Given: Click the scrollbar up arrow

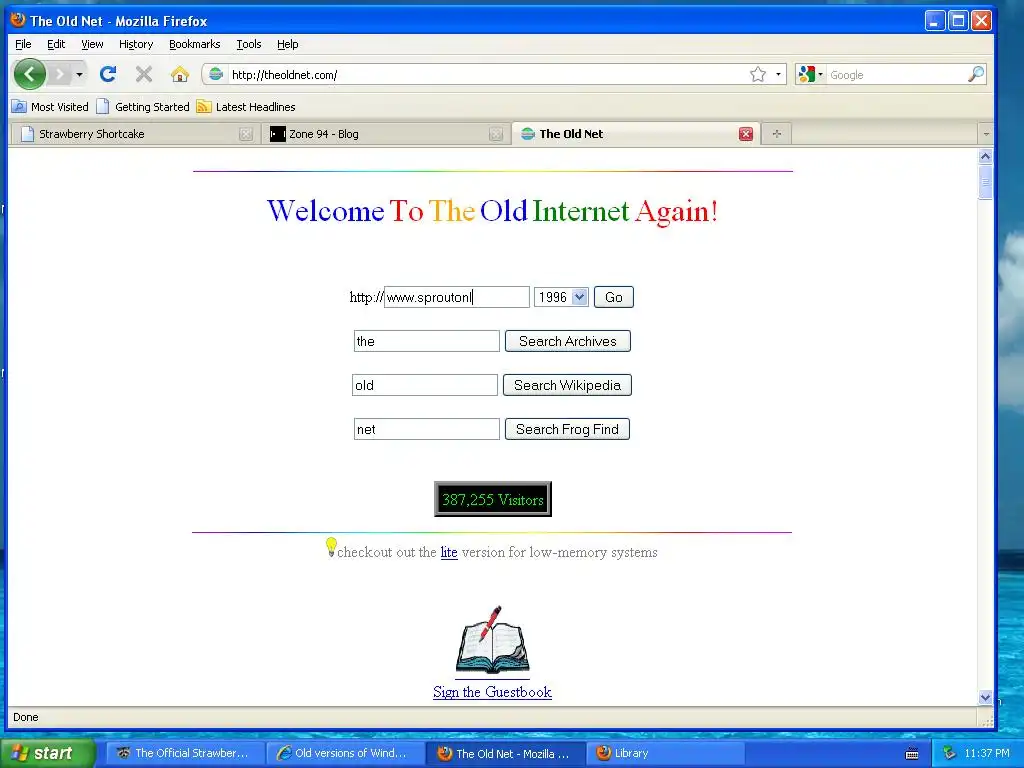Looking at the screenshot, I should click(x=985, y=156).
